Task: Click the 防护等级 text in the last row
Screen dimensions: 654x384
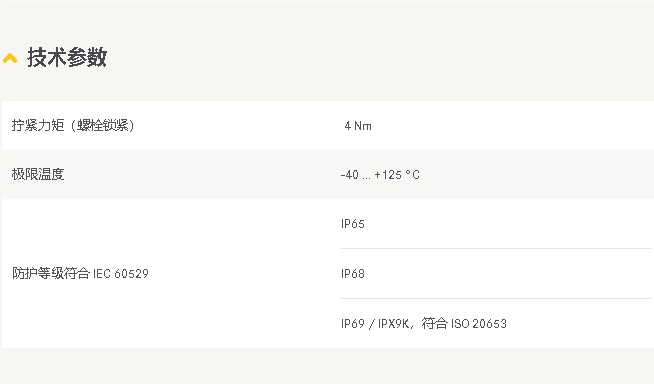Action: [x=38, y=274]
